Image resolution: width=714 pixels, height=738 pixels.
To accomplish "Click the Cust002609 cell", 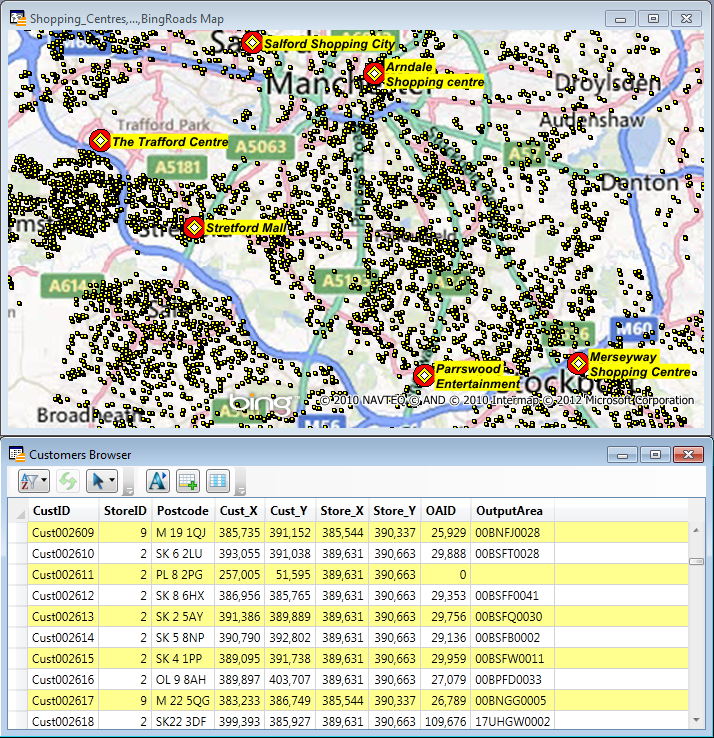I will pos(63,532).
